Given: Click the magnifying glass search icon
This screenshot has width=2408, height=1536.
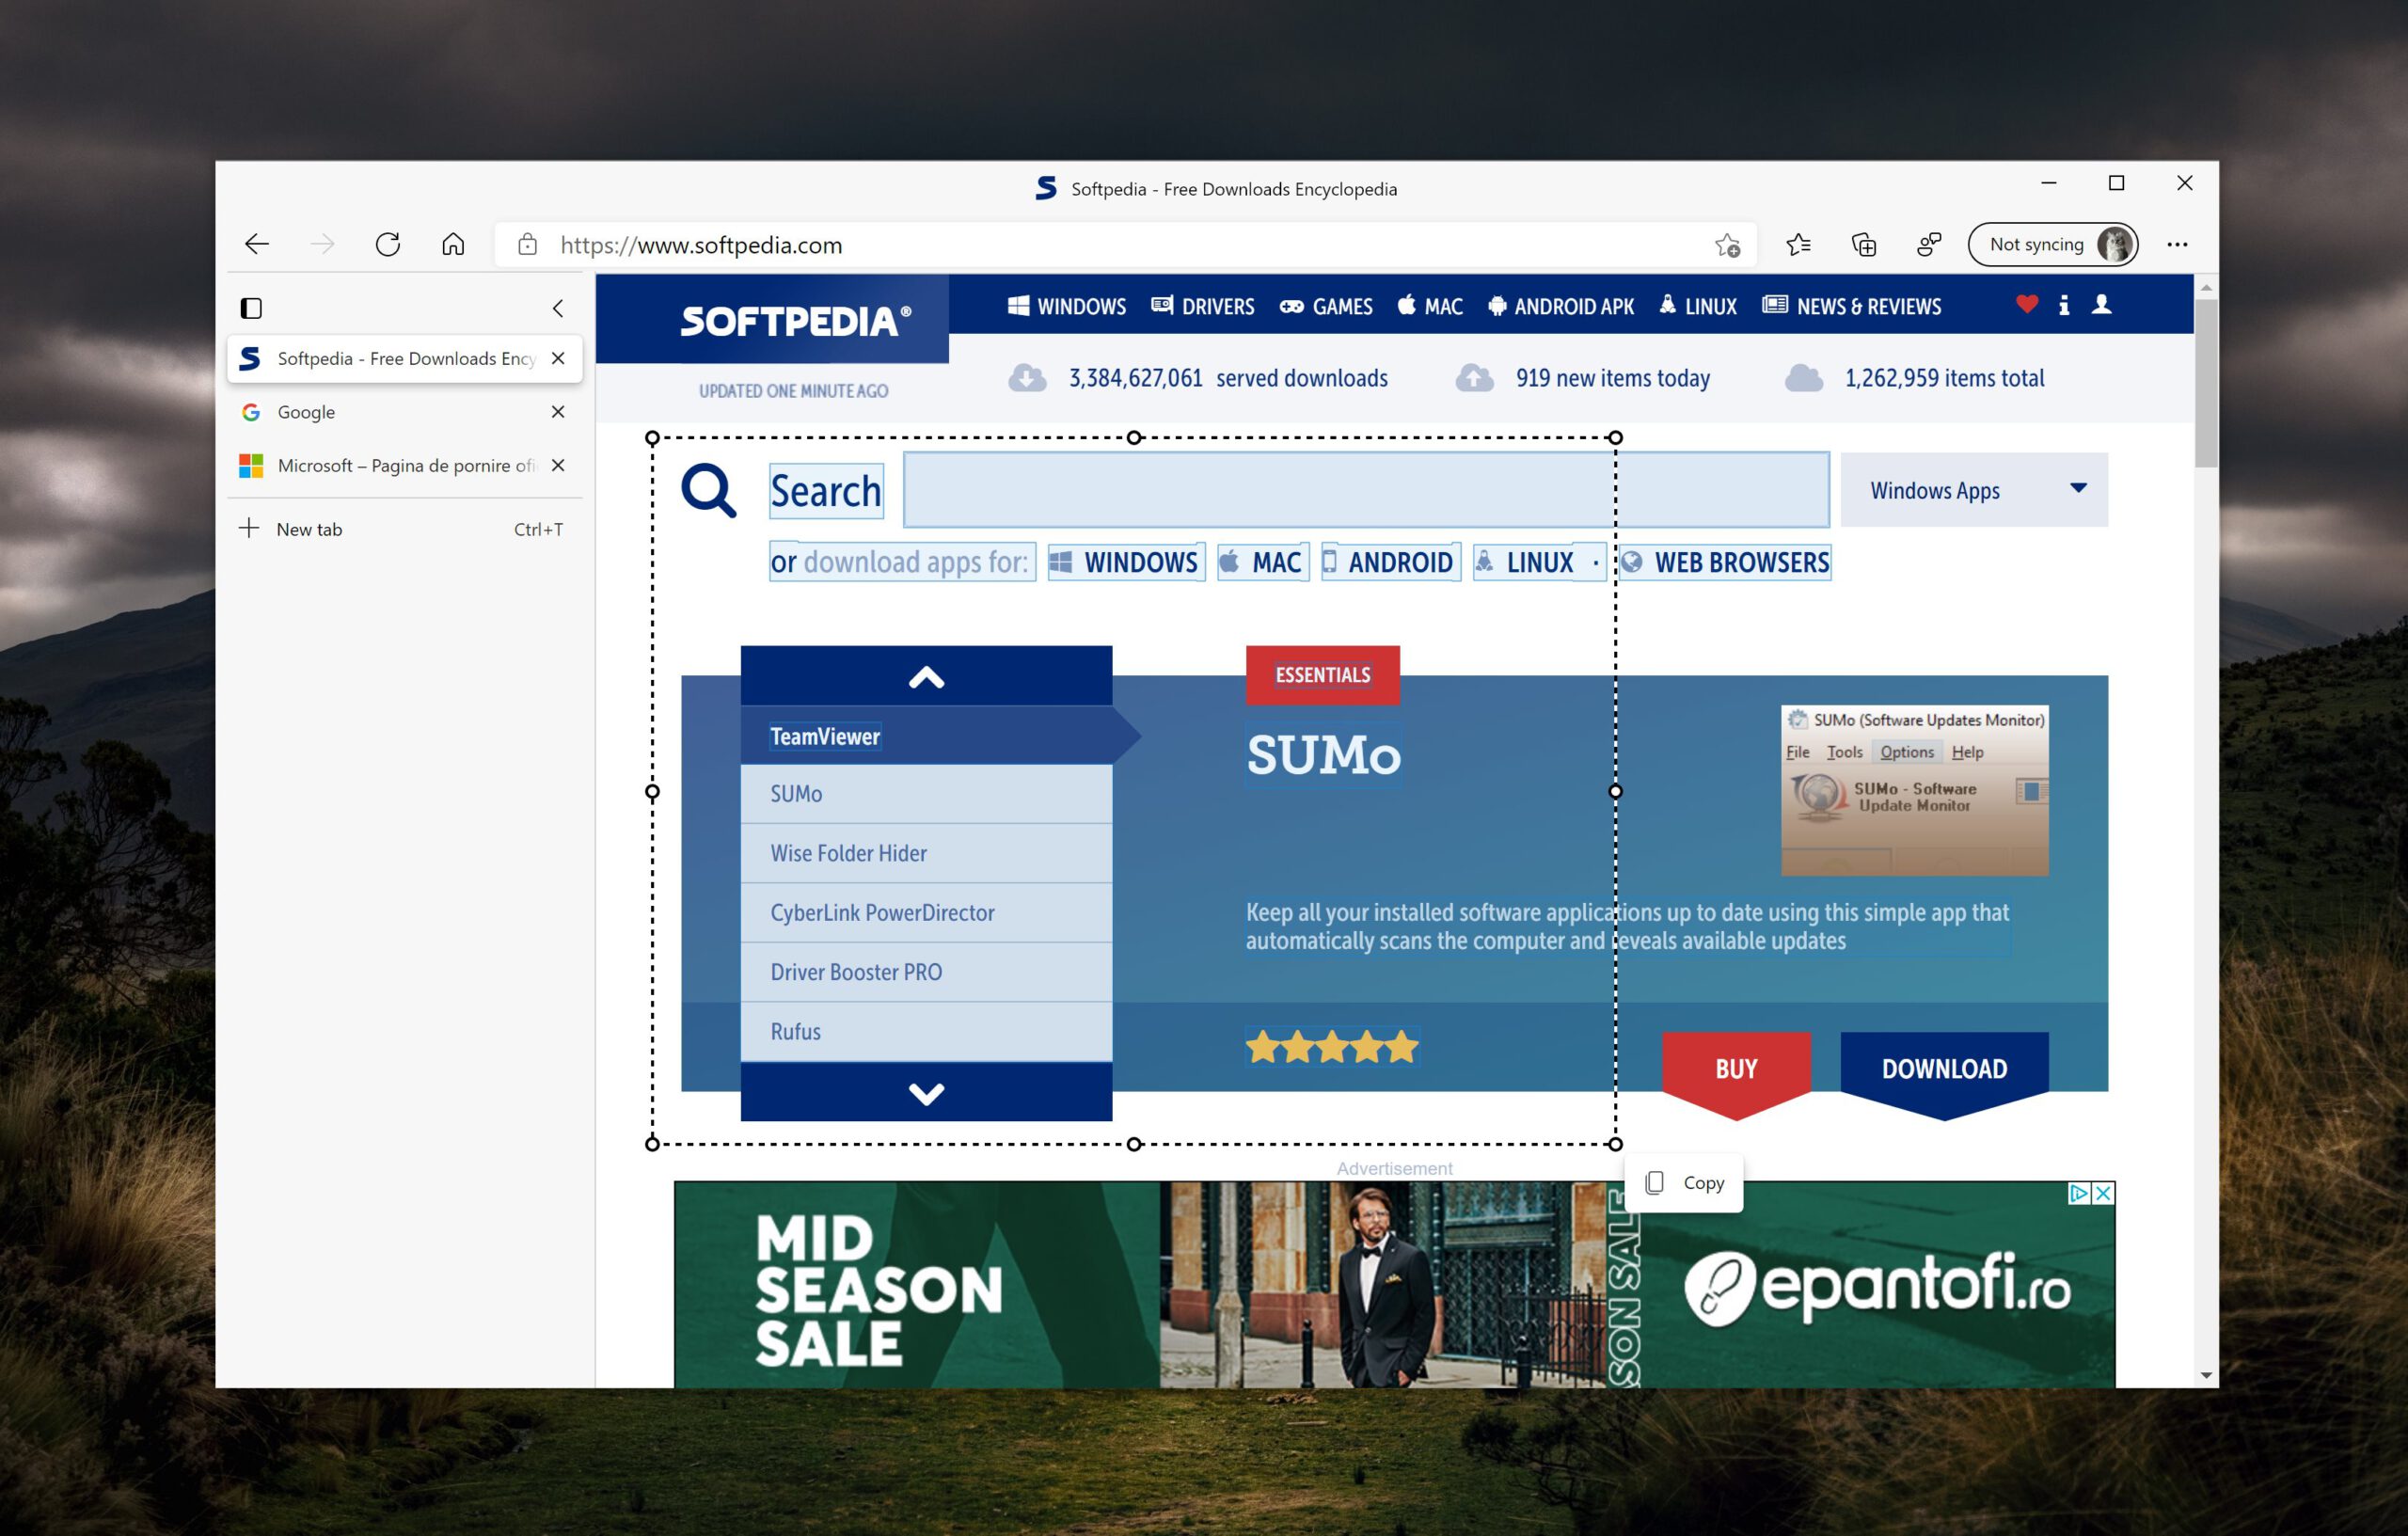Looking at the screenshot, I should 708,490.
